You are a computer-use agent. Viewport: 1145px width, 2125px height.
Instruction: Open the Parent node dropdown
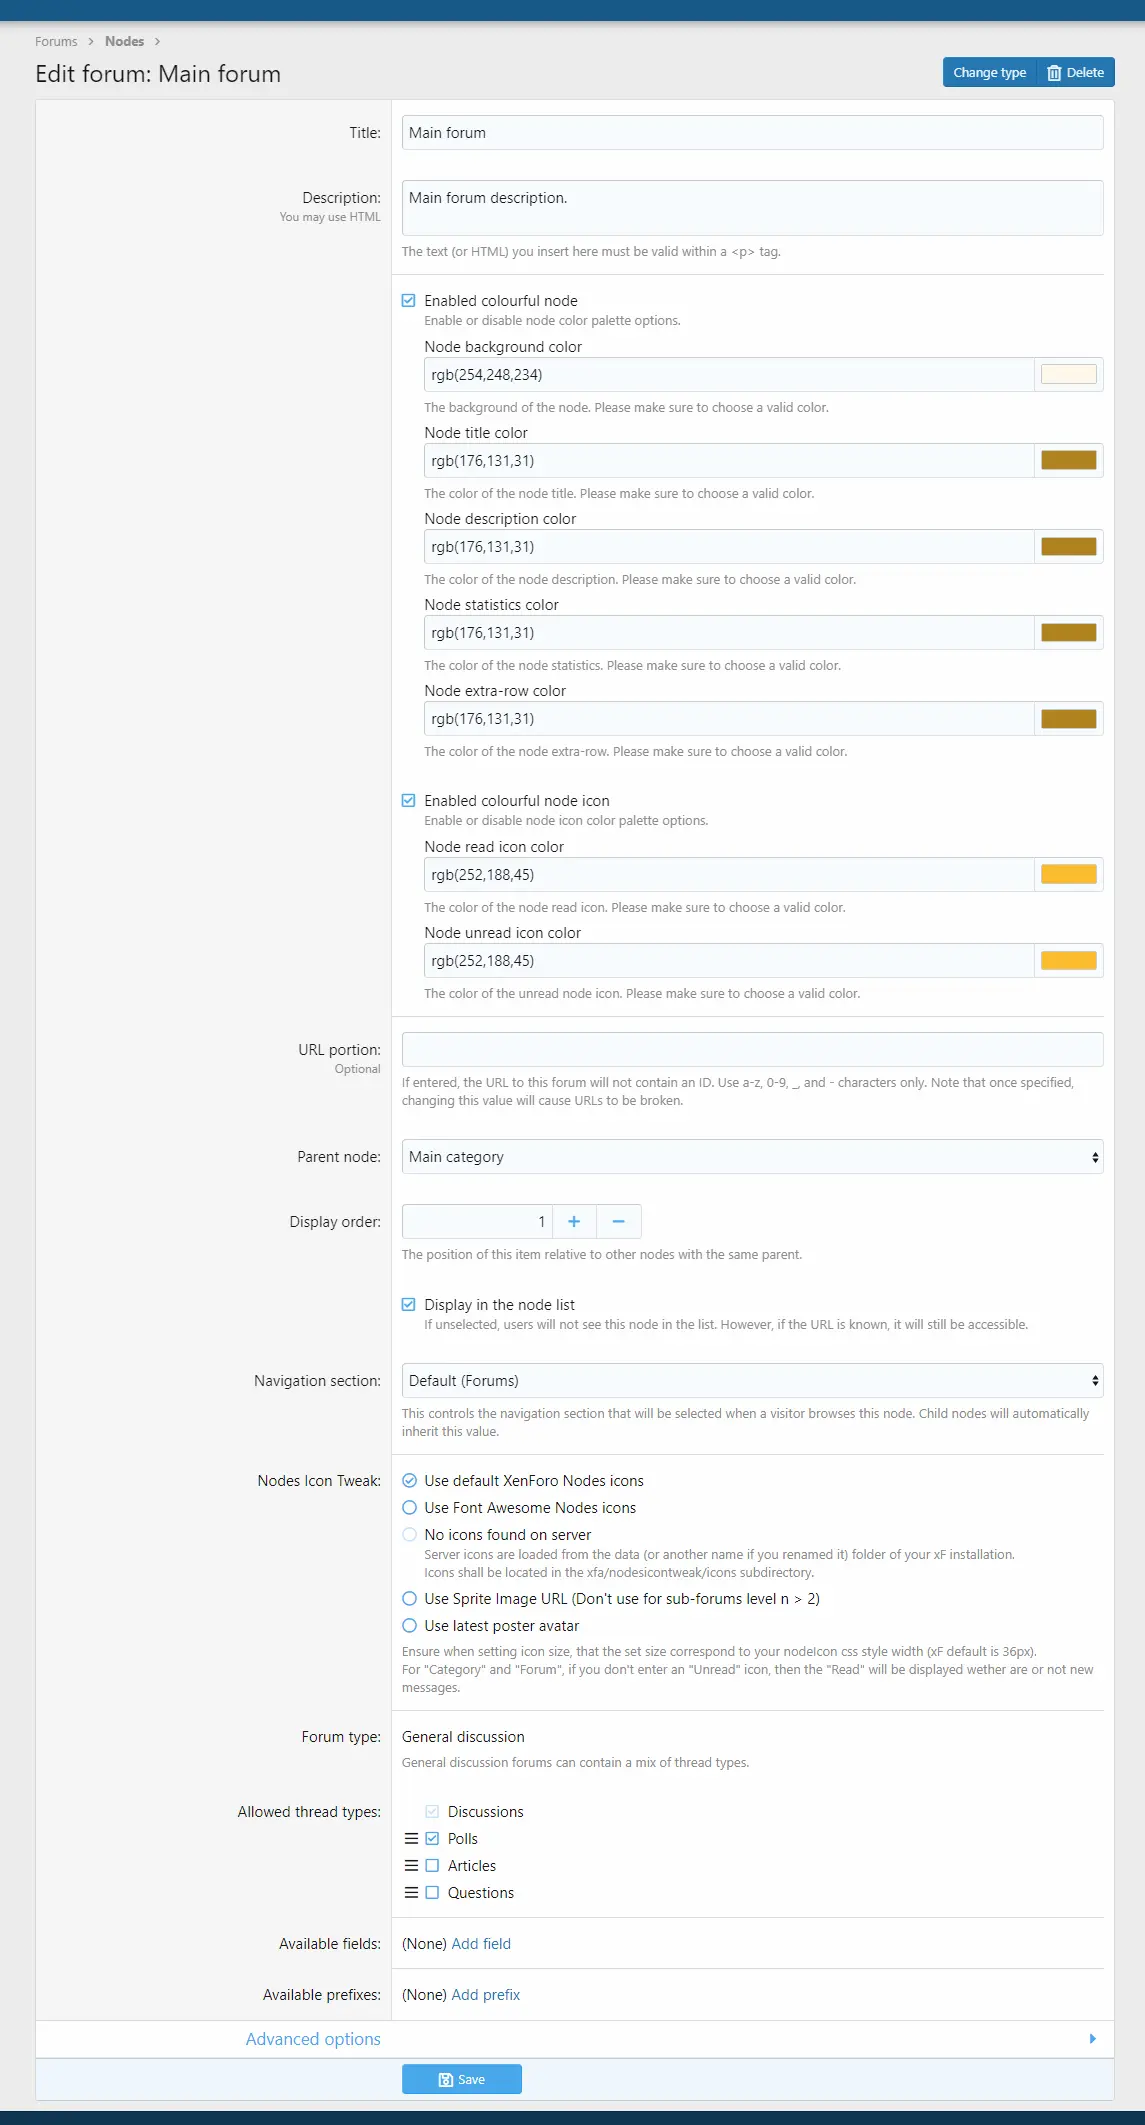click(753, 1157)
